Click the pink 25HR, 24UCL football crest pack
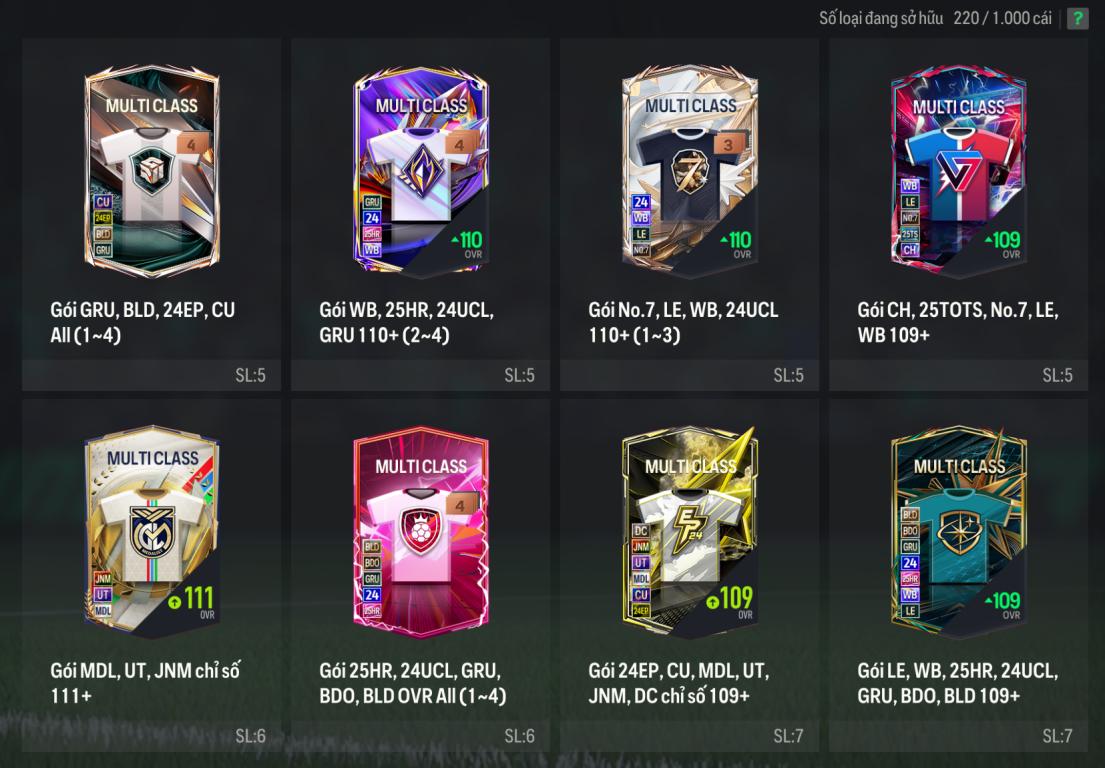Image resolution: width=1105 pixels, height=768 pixels. (x=421, y=532)
